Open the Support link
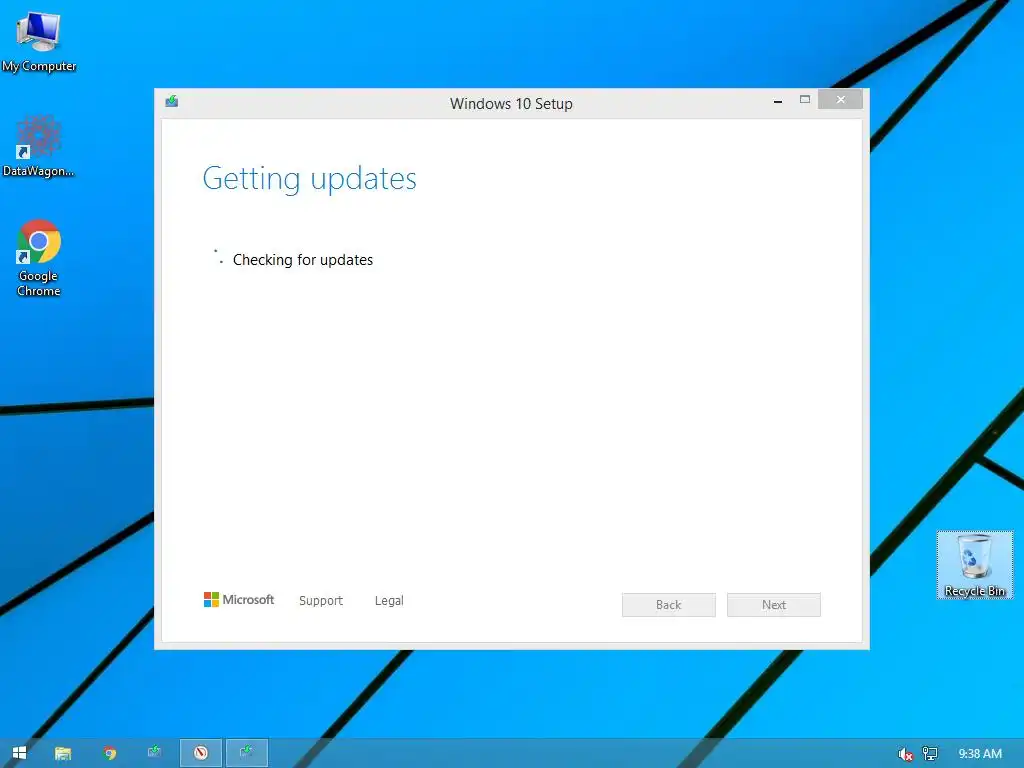The image size is (1024, 768). coord(321,601)
